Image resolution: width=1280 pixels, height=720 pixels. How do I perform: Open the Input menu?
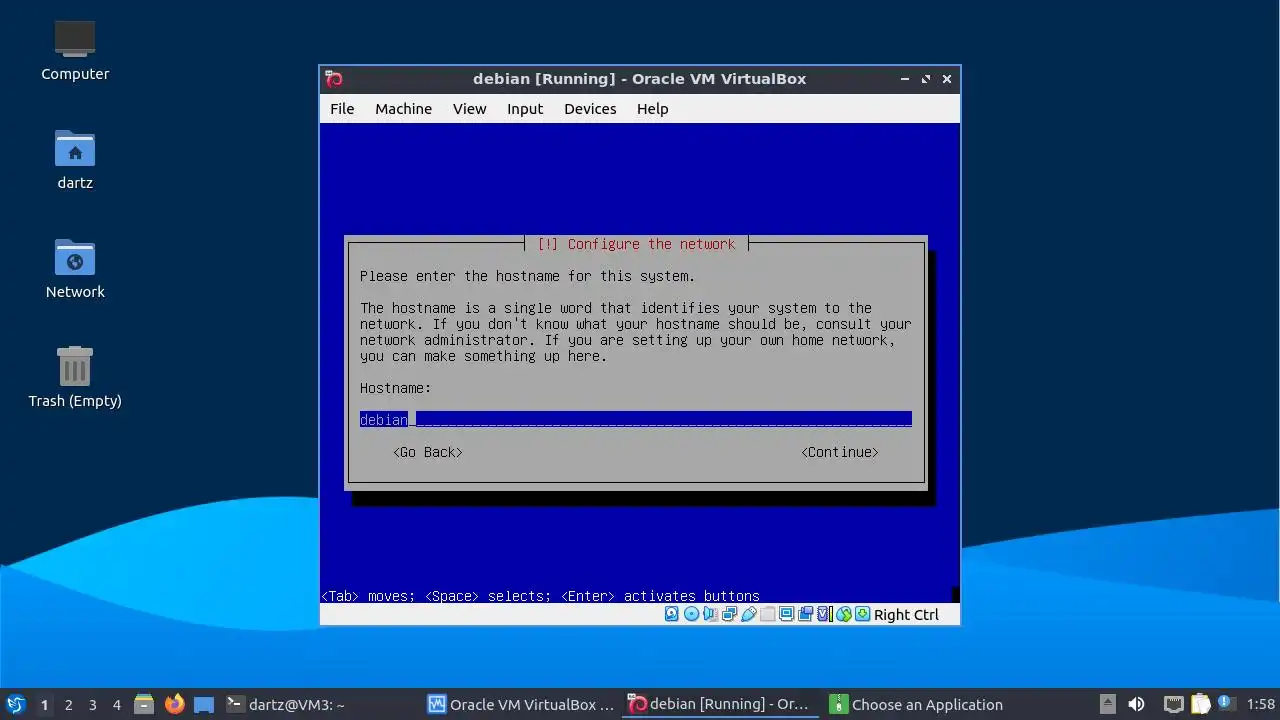click(525, 109)
